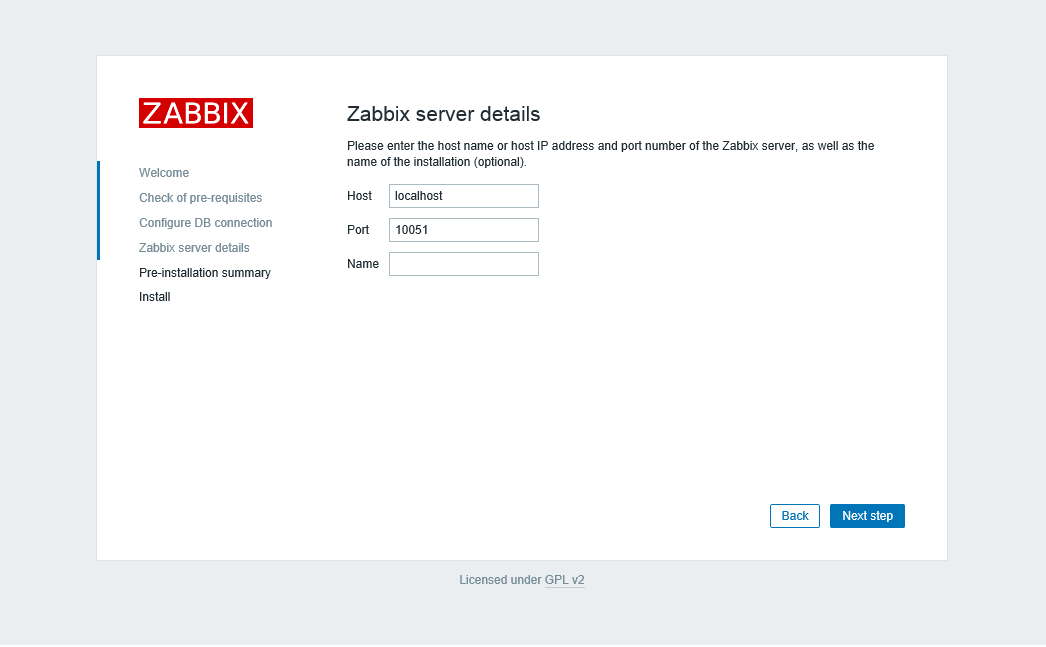Select the Install step in sidebar

(x=155, y=297)
